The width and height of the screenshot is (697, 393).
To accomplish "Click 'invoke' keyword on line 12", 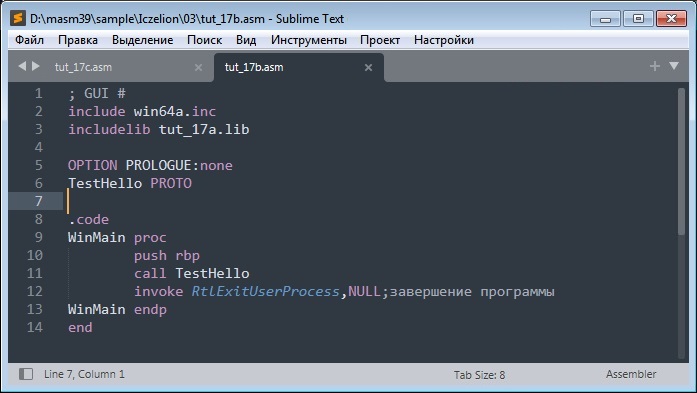I will (158, 292).
